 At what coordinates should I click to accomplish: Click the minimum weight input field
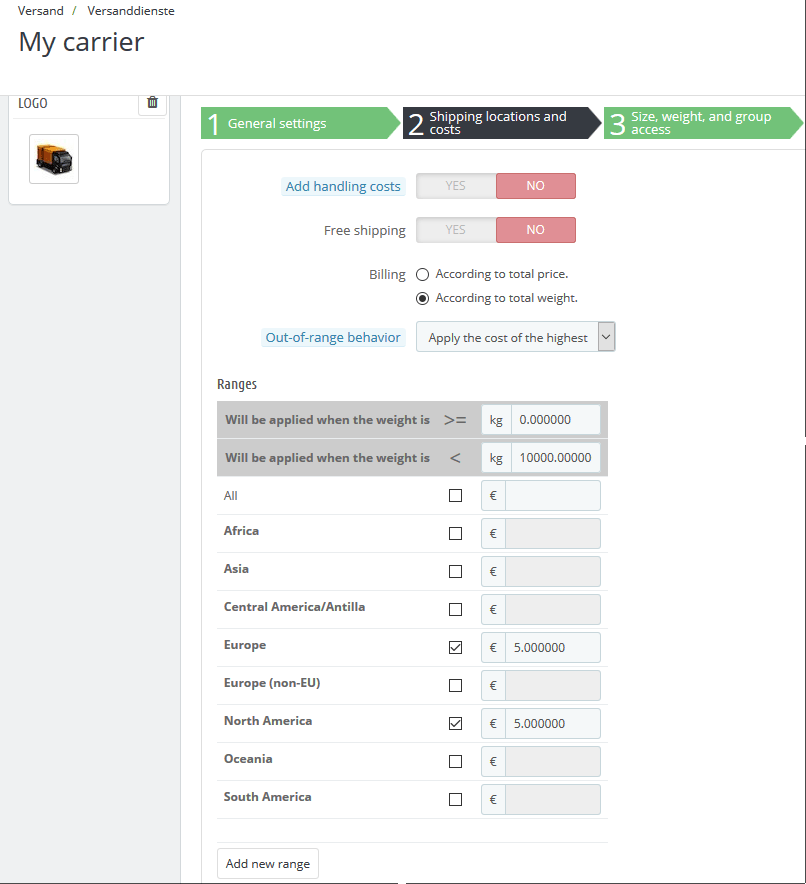tap(555, 419)
